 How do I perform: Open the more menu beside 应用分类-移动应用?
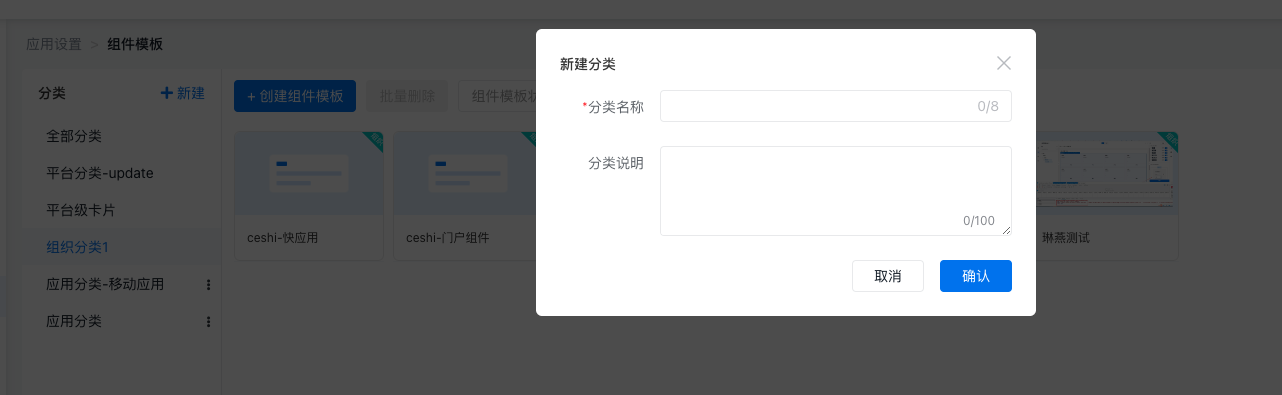(x=208, y=285)
